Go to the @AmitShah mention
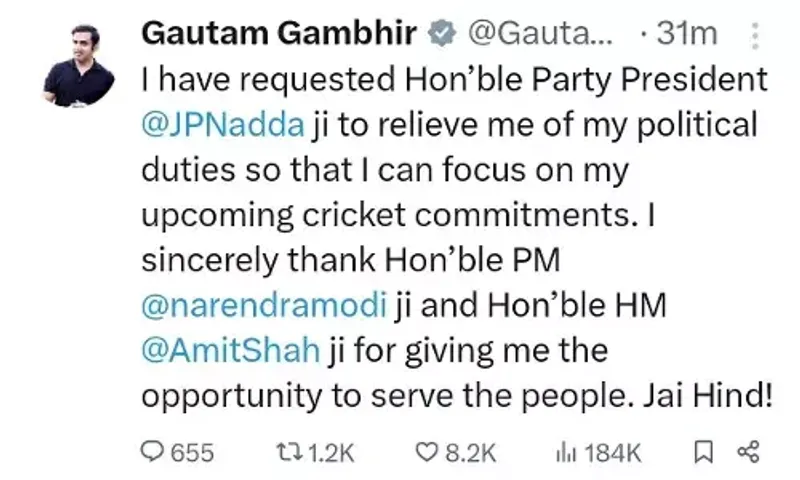800x480 pixels. 231,350
